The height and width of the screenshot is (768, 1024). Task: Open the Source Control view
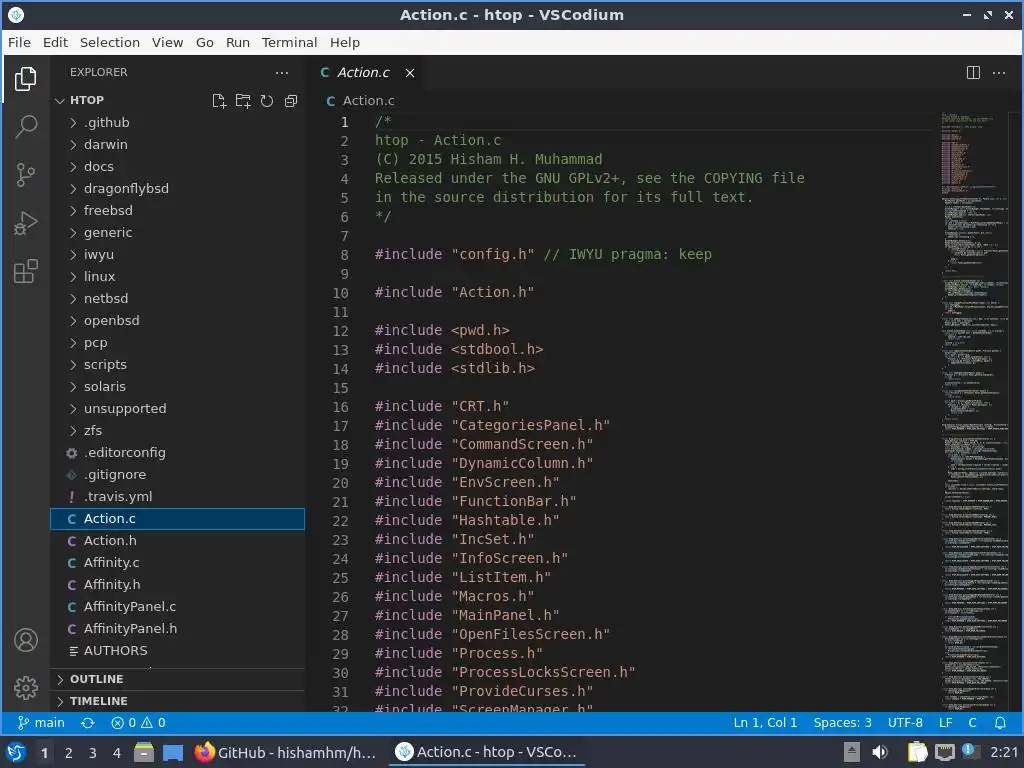25,174
